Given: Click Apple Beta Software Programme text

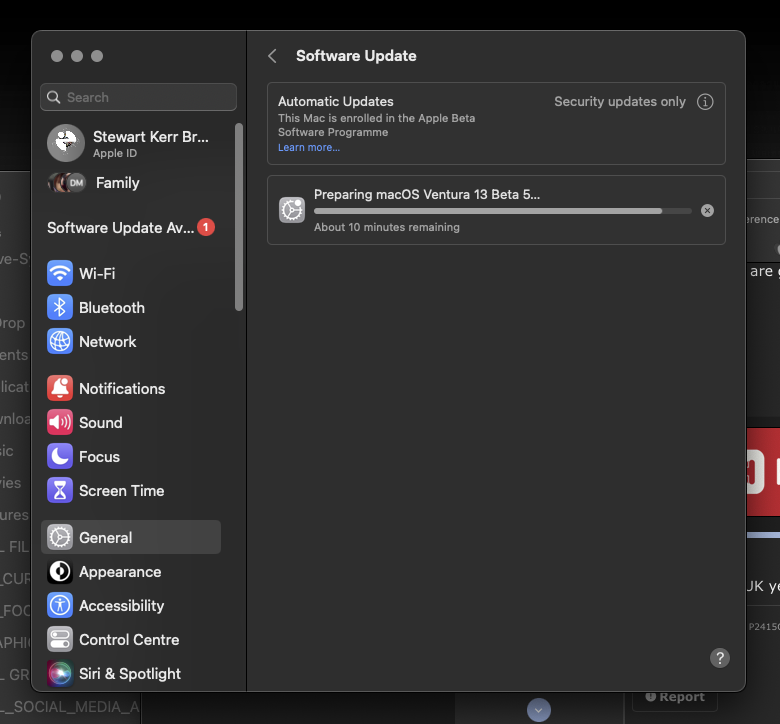Looking at the screenshot, I should pos(377,125).
